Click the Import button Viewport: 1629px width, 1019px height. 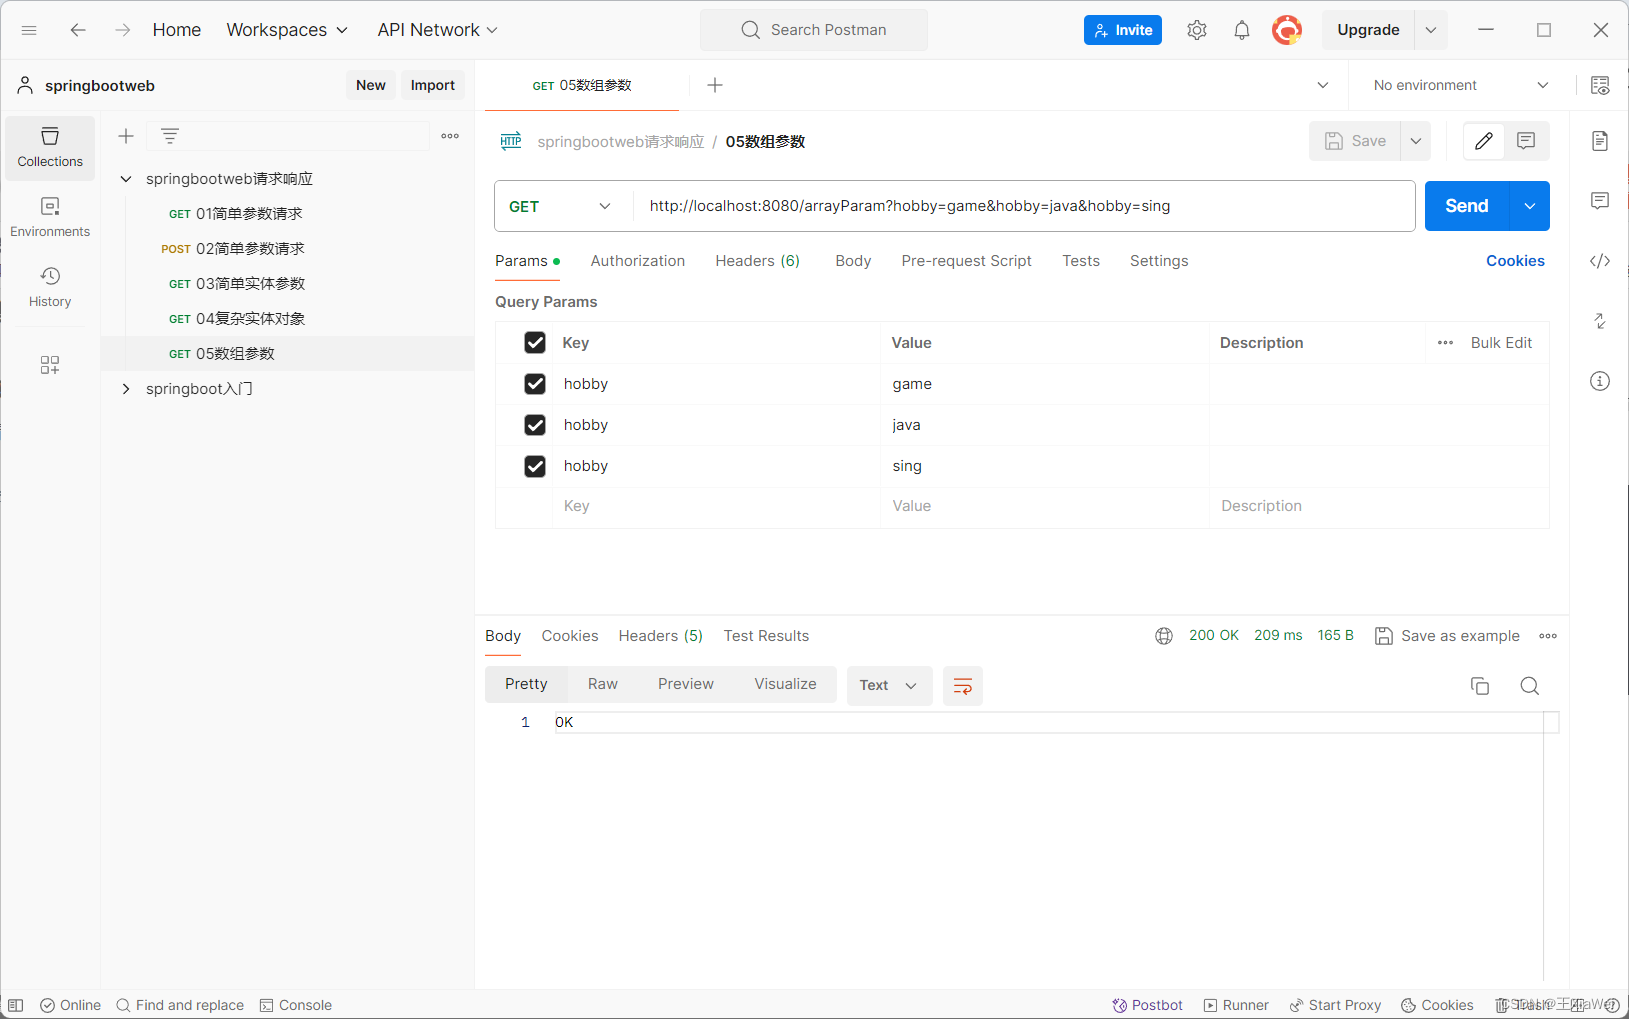(433, 85)
